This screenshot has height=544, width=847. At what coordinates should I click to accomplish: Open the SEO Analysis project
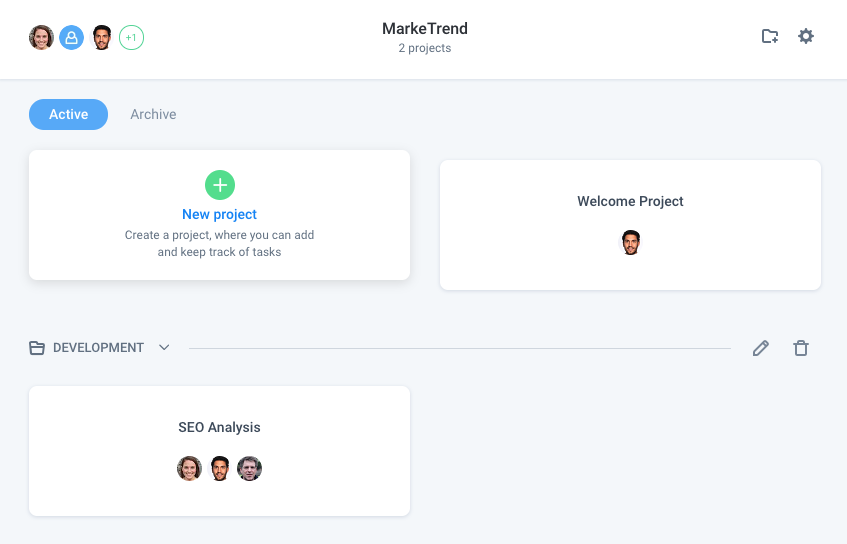(x=219, y=451)
